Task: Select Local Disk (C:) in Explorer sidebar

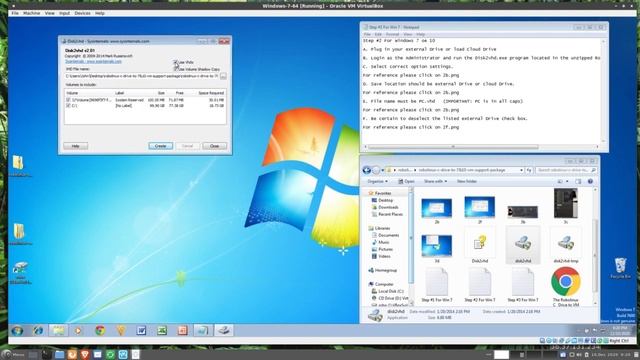Action: click(387, 291)
